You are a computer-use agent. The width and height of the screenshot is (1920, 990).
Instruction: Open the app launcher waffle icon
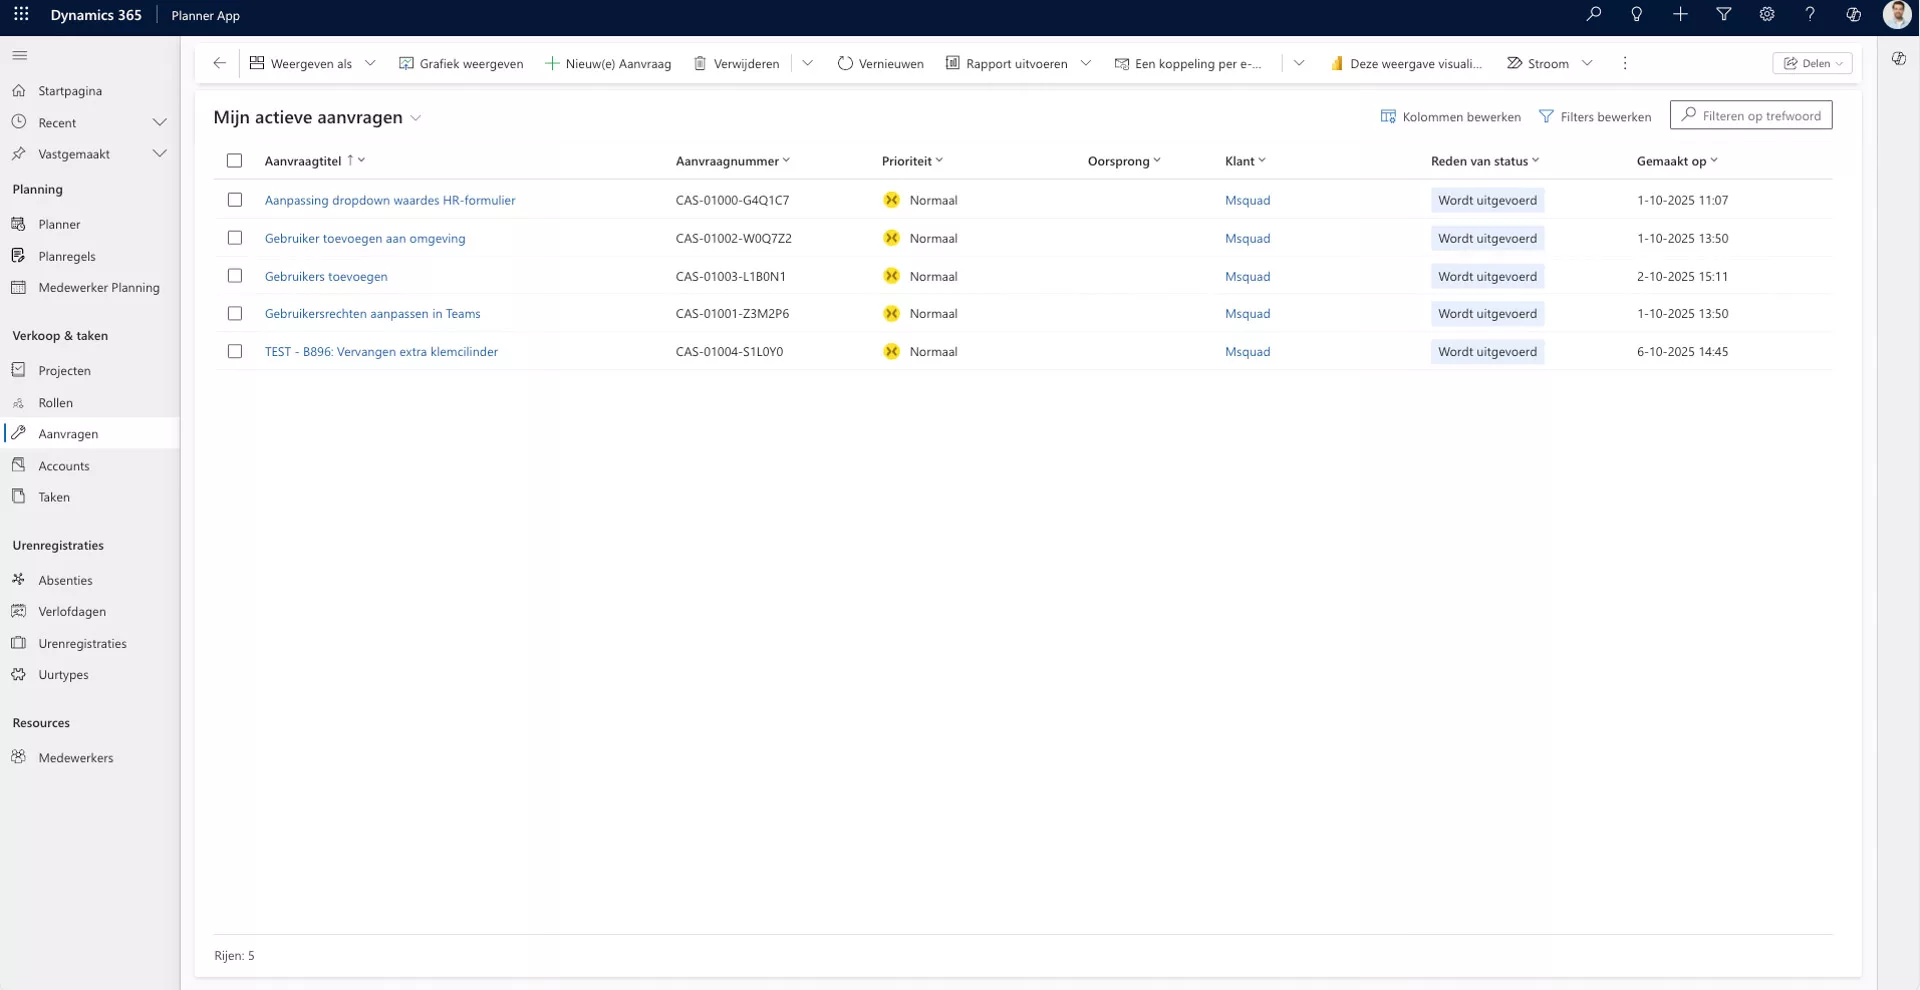(x=21, y=15)
